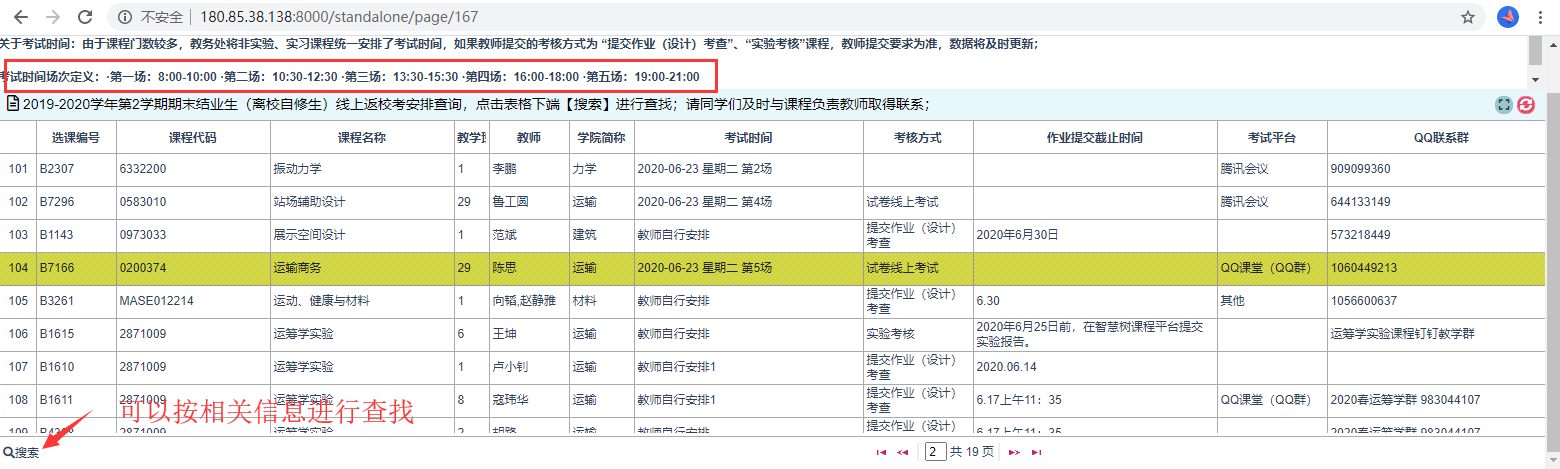
Task: Select the 运动、健康与材料 course cell
Action: [x=362, y=301]
